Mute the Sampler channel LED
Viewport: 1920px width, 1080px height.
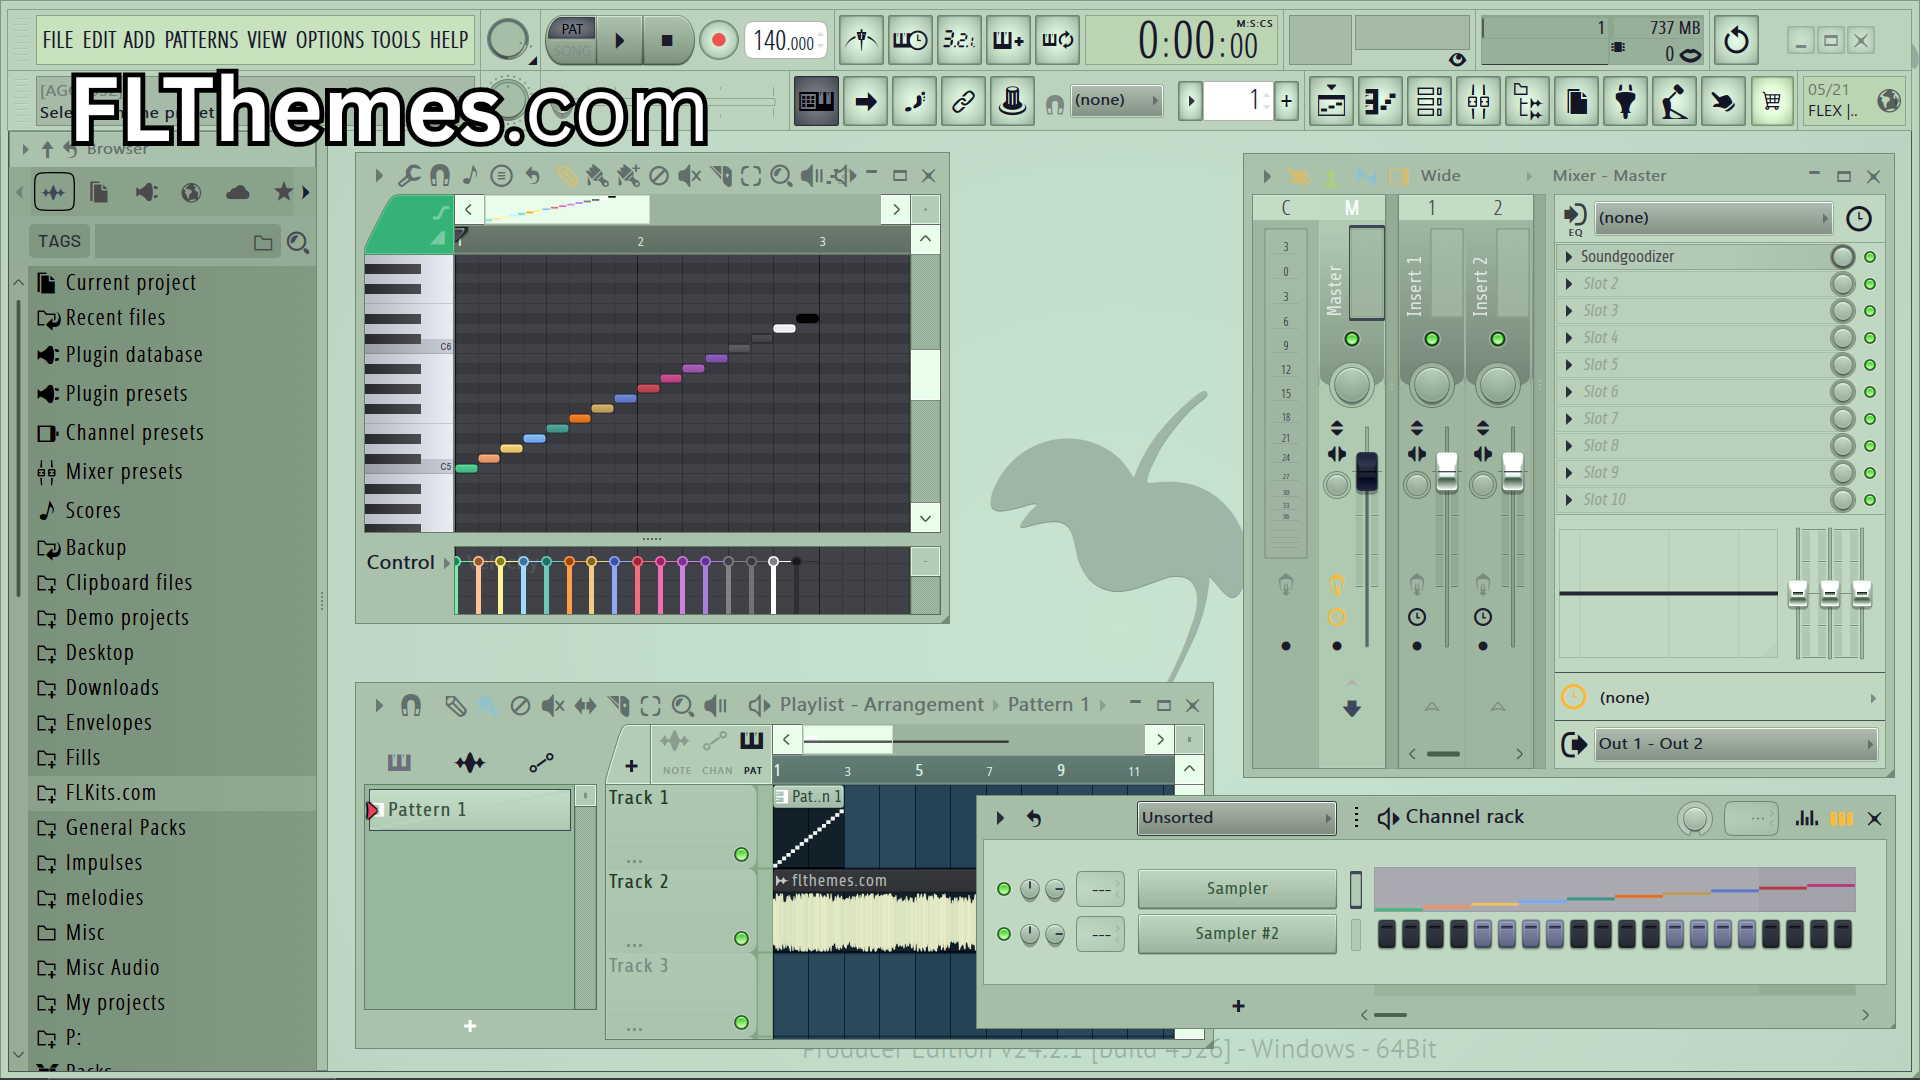[x=1004, y=888]
